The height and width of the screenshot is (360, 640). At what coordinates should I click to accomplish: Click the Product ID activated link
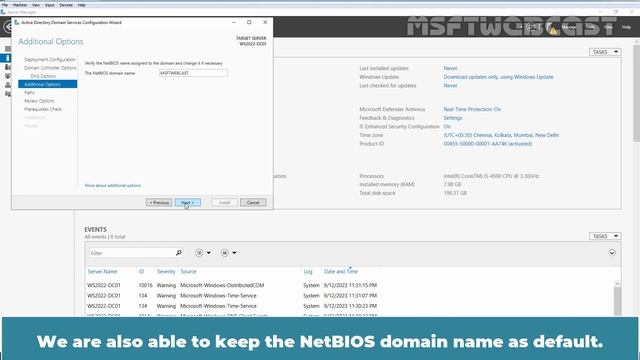[x=488, y=144]
